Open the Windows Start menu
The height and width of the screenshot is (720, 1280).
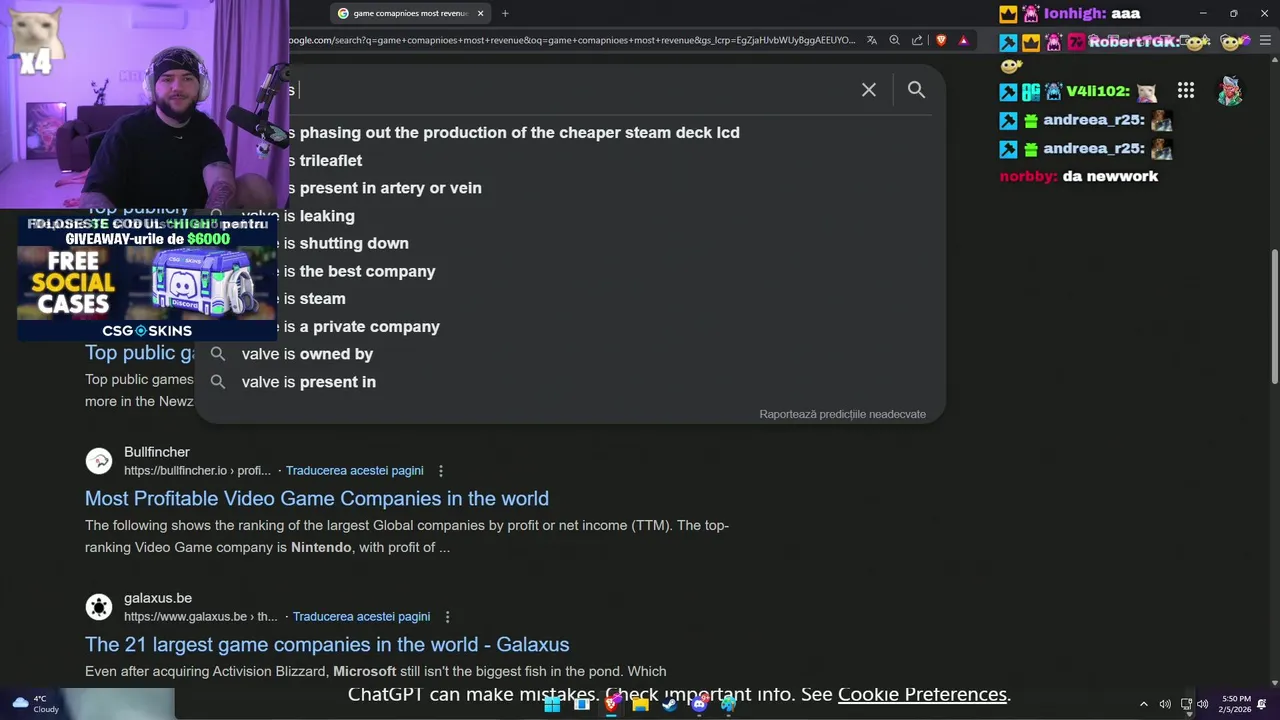pos(552,704)
